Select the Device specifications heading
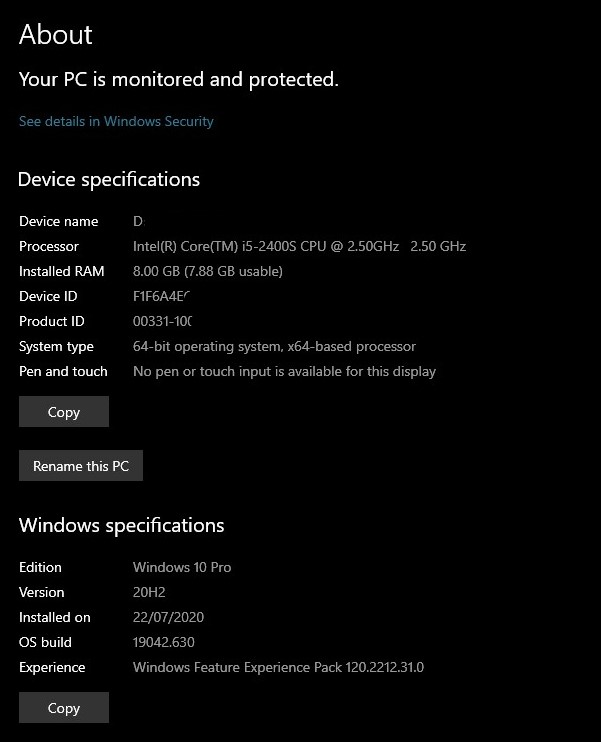Viewport: 601px width, 742px height. (x=109, y=180)
